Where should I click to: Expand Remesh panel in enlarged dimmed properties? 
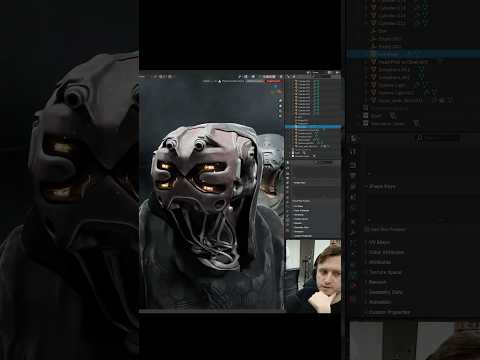377,282
